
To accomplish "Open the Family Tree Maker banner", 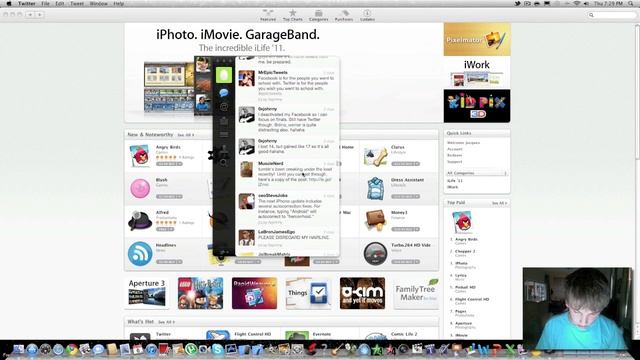I will tap(416, 293).
